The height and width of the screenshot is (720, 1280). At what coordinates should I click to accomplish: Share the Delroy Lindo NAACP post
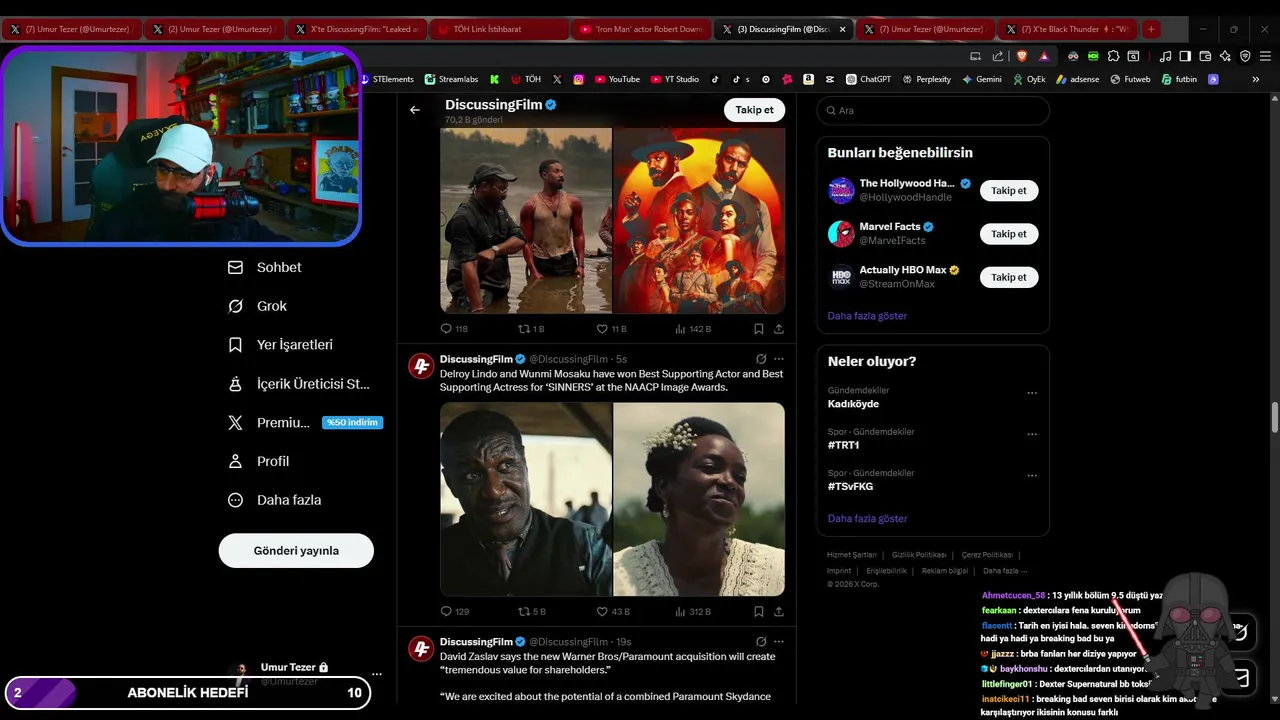pos(779,611)
